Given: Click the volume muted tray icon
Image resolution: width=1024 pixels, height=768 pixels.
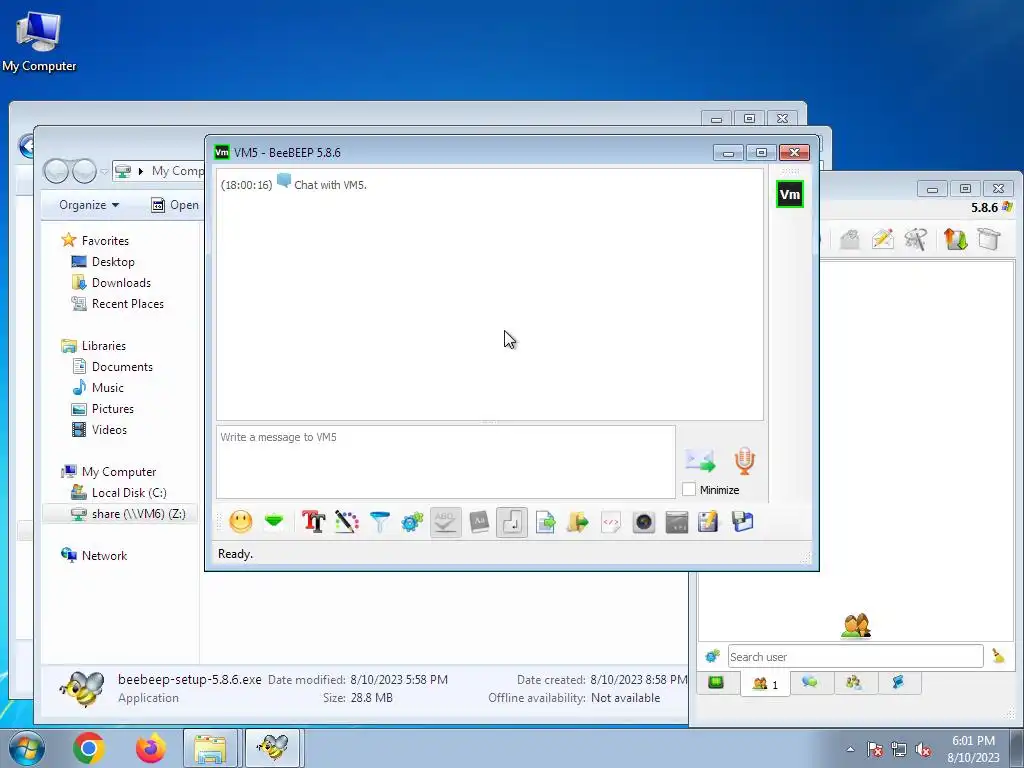Looking at the screenshot, I should coord(923,749).
